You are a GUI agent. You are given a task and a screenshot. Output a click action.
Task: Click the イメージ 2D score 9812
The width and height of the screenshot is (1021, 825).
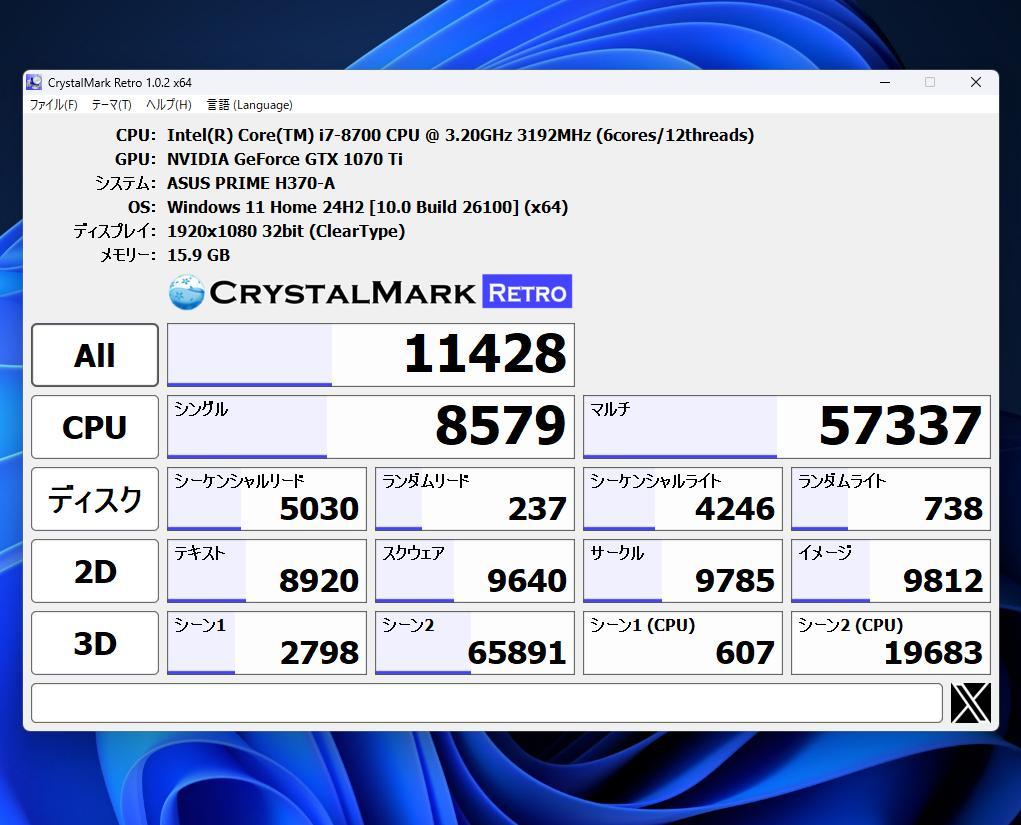(x=891, y=571)
